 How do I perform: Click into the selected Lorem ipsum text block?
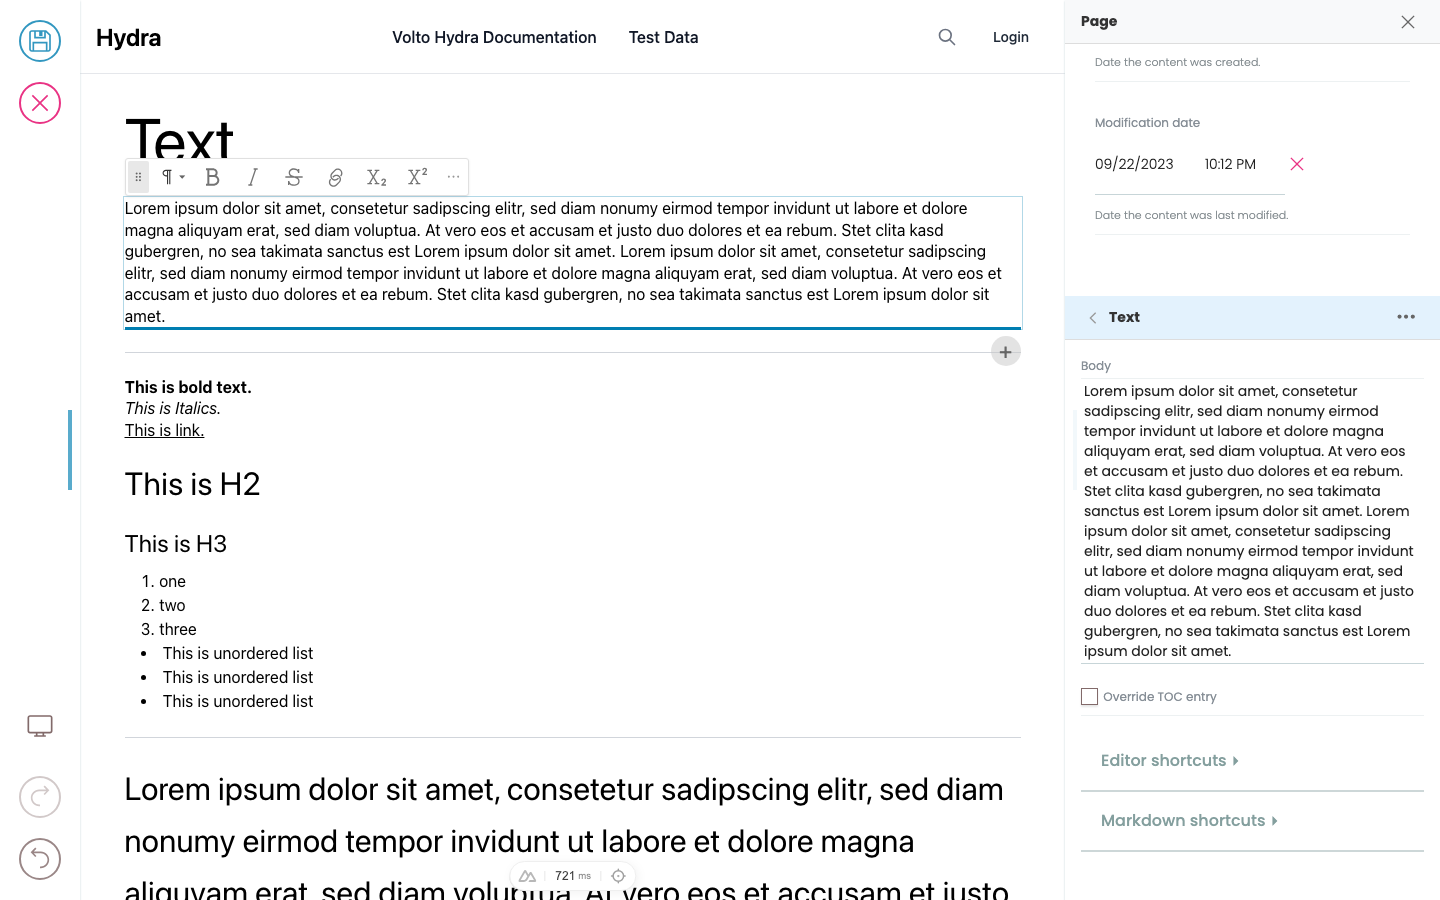(x=573, y=262)
